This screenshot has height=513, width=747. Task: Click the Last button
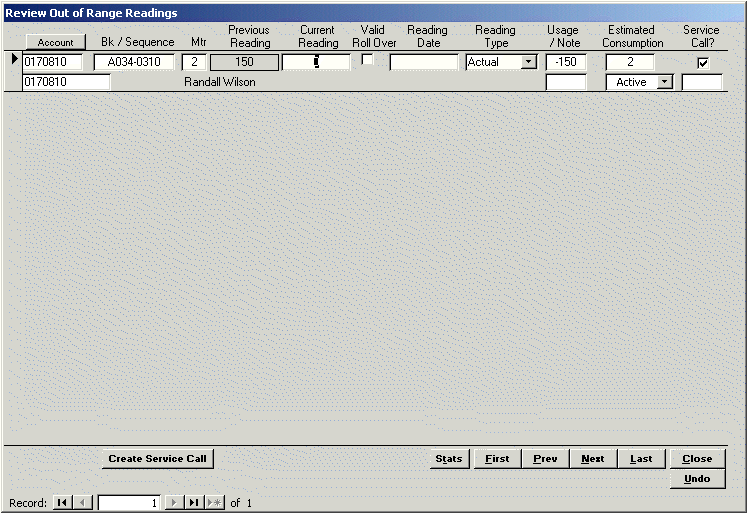(x=641, y=459)
